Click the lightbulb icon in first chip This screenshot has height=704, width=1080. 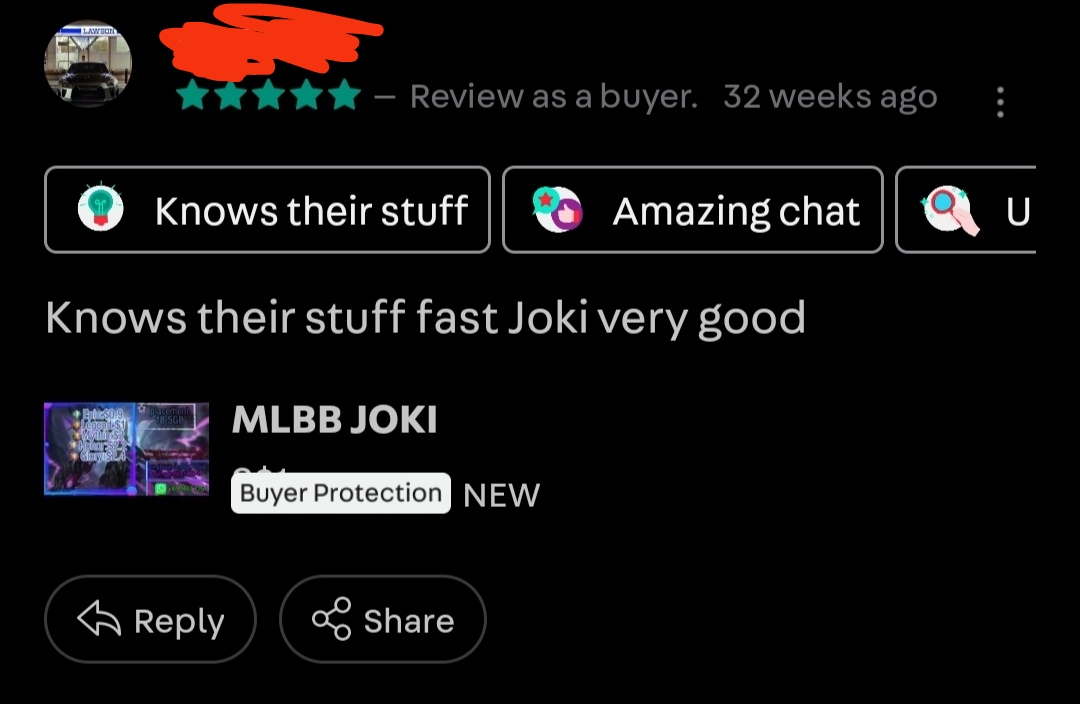point(101,207)
